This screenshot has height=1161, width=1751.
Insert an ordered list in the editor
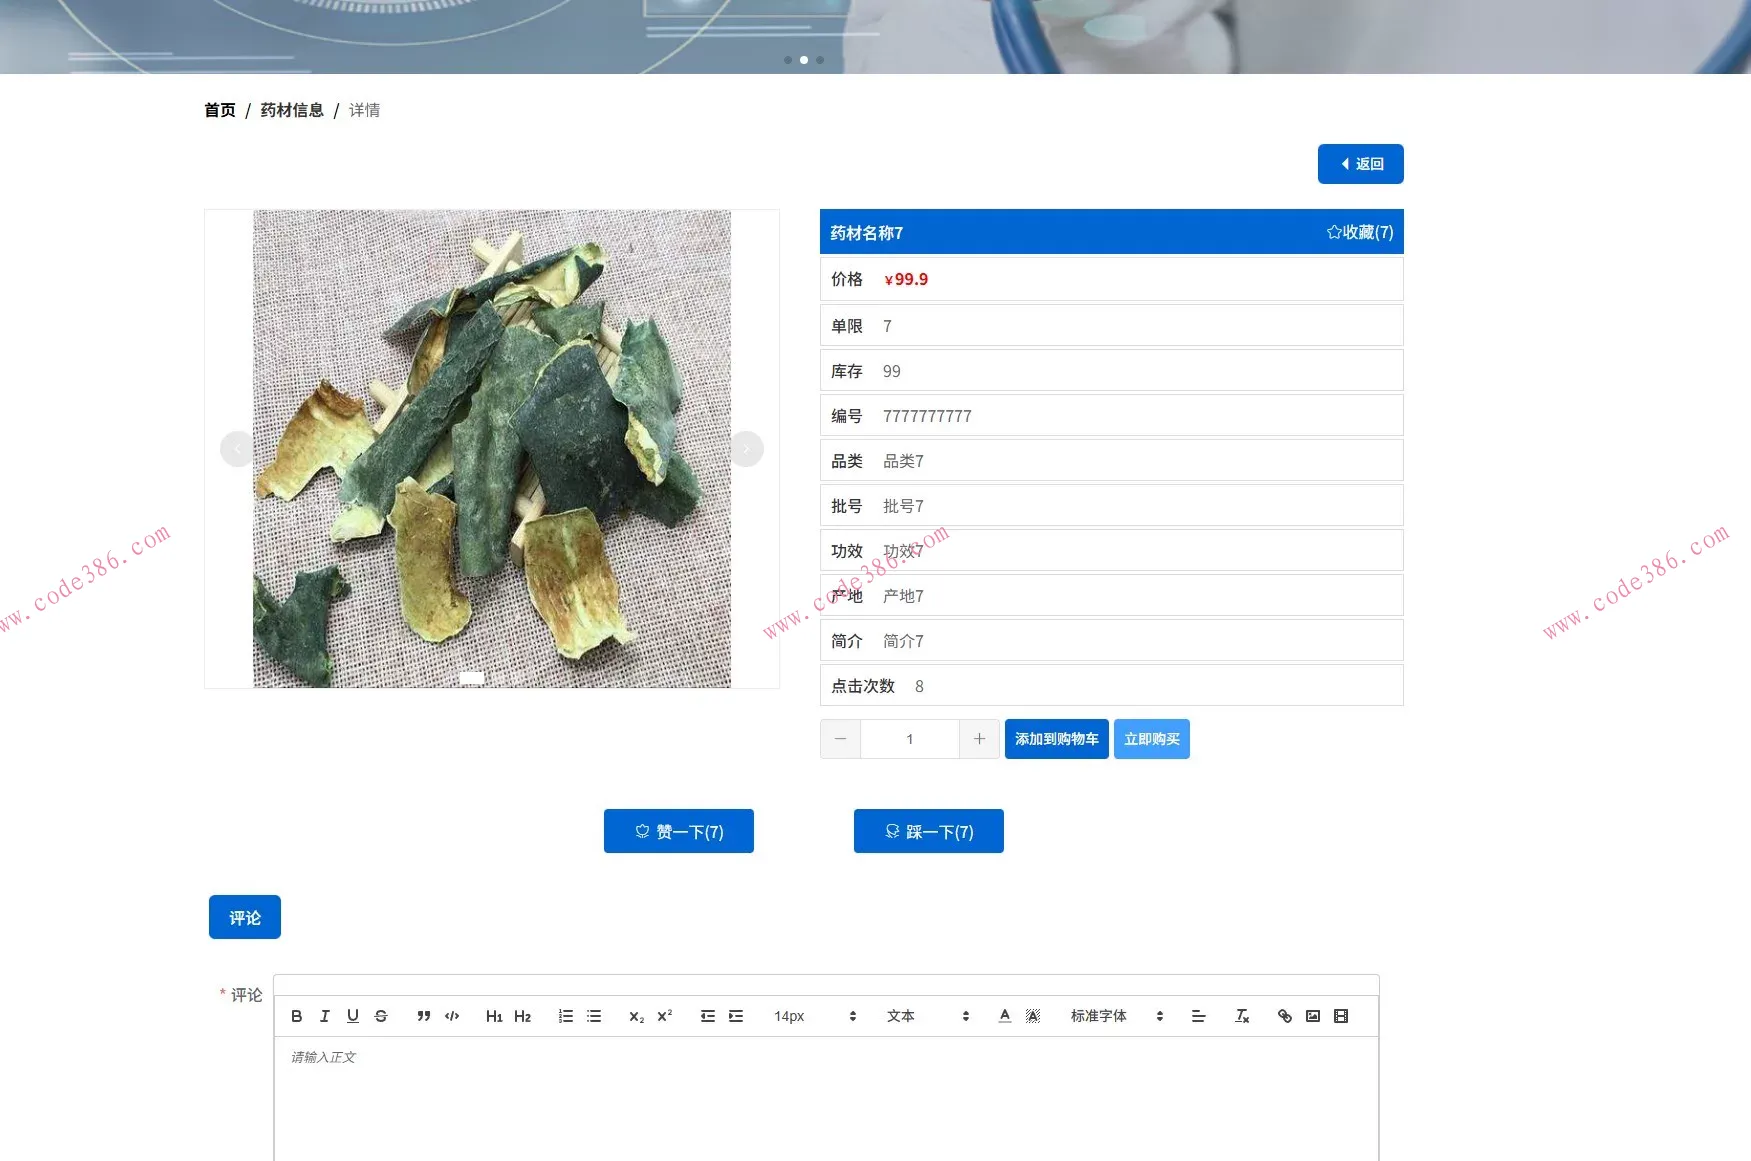coord(565,1016)
